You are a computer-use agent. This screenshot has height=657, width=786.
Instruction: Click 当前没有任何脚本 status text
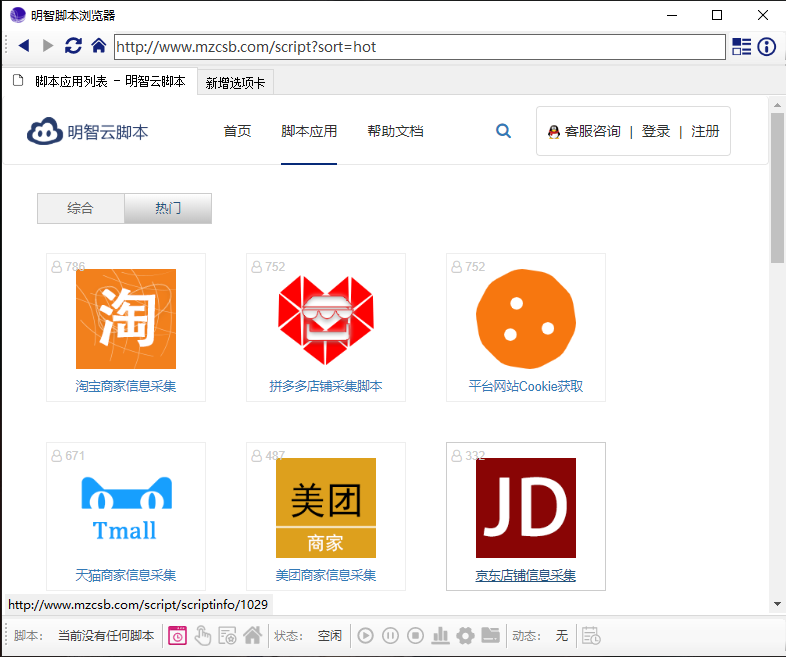pyautogui.click(x=106, y=635)
